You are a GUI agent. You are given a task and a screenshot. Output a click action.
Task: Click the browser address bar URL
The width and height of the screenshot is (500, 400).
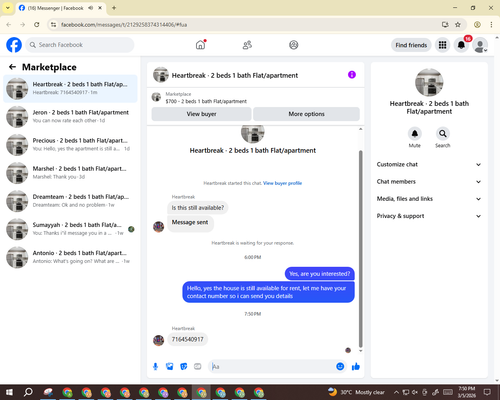pos(124,25)
